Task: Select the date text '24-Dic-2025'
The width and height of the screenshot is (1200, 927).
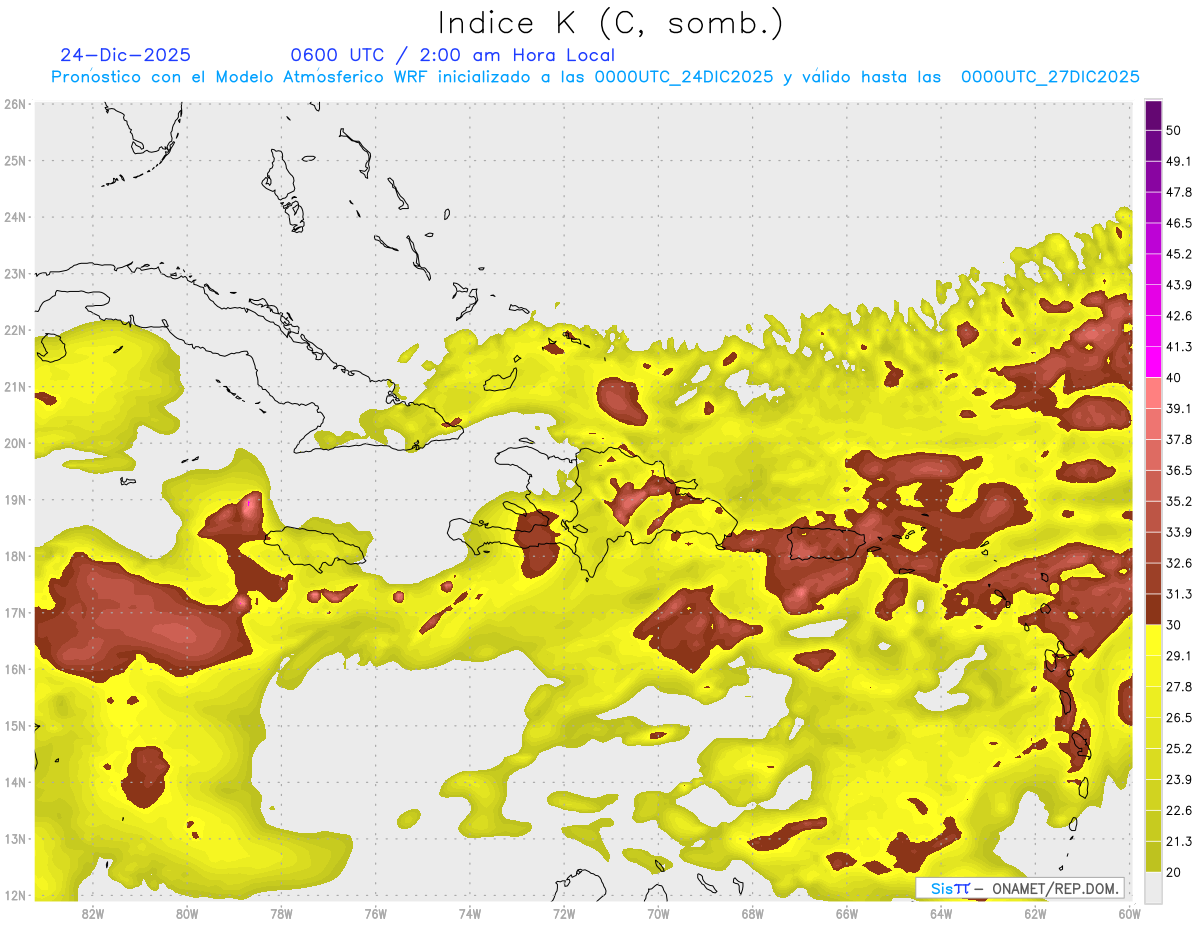Action: [125, 55]
